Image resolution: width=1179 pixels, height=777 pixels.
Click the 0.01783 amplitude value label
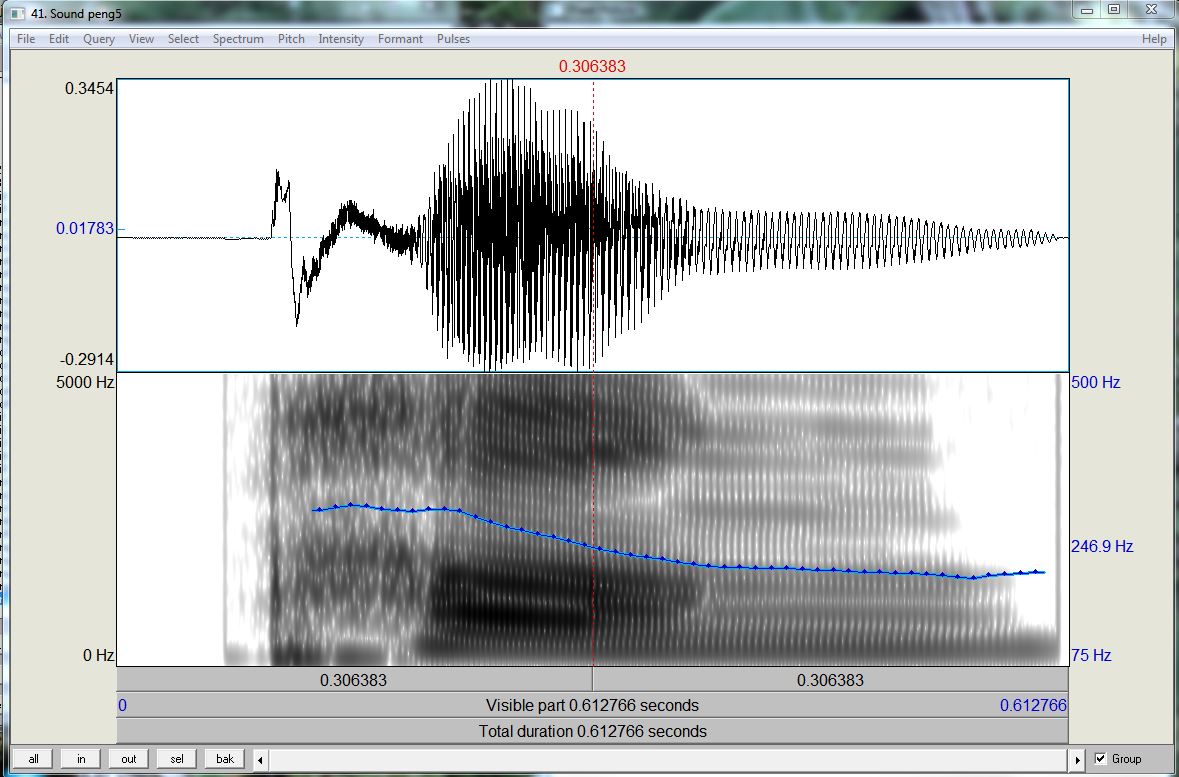85,228
